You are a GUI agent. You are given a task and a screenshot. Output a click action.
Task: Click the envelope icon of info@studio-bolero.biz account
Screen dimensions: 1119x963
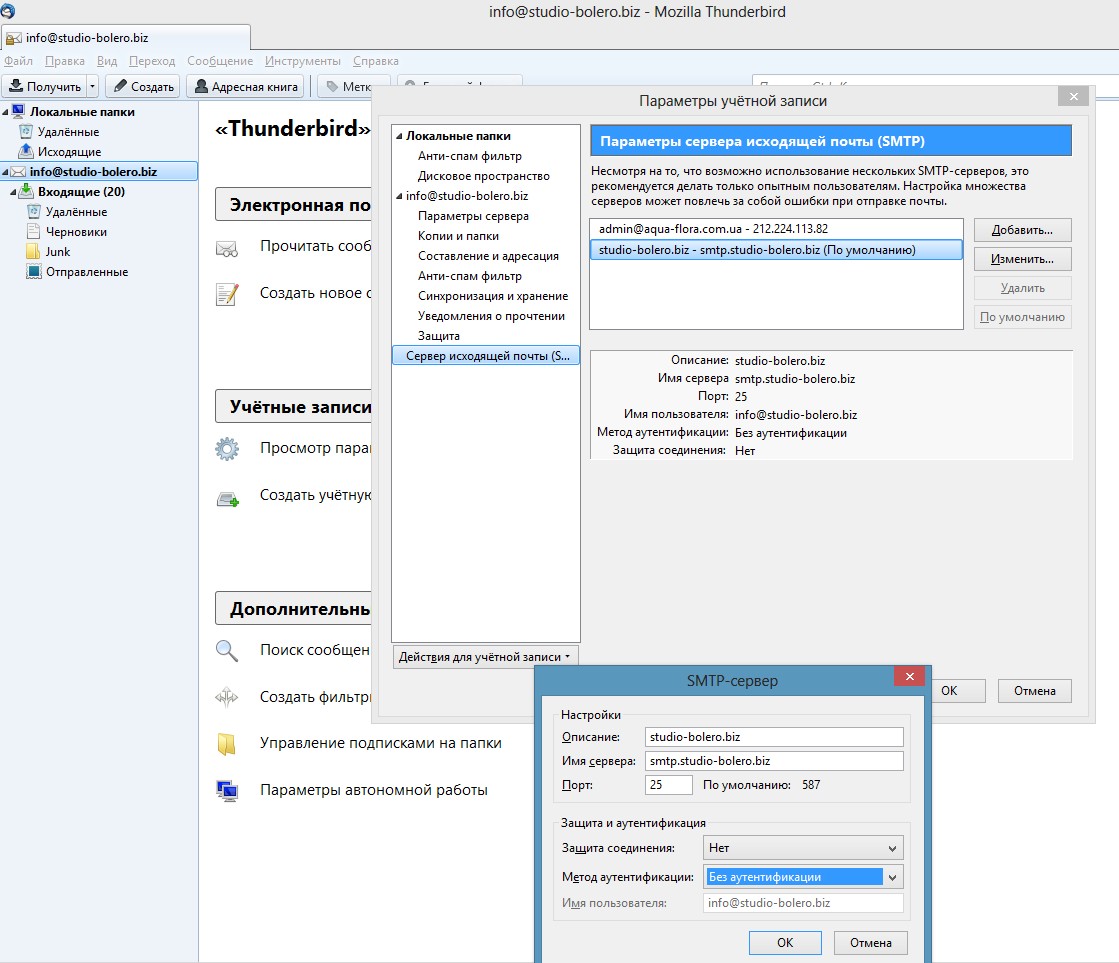coord(19,171)
